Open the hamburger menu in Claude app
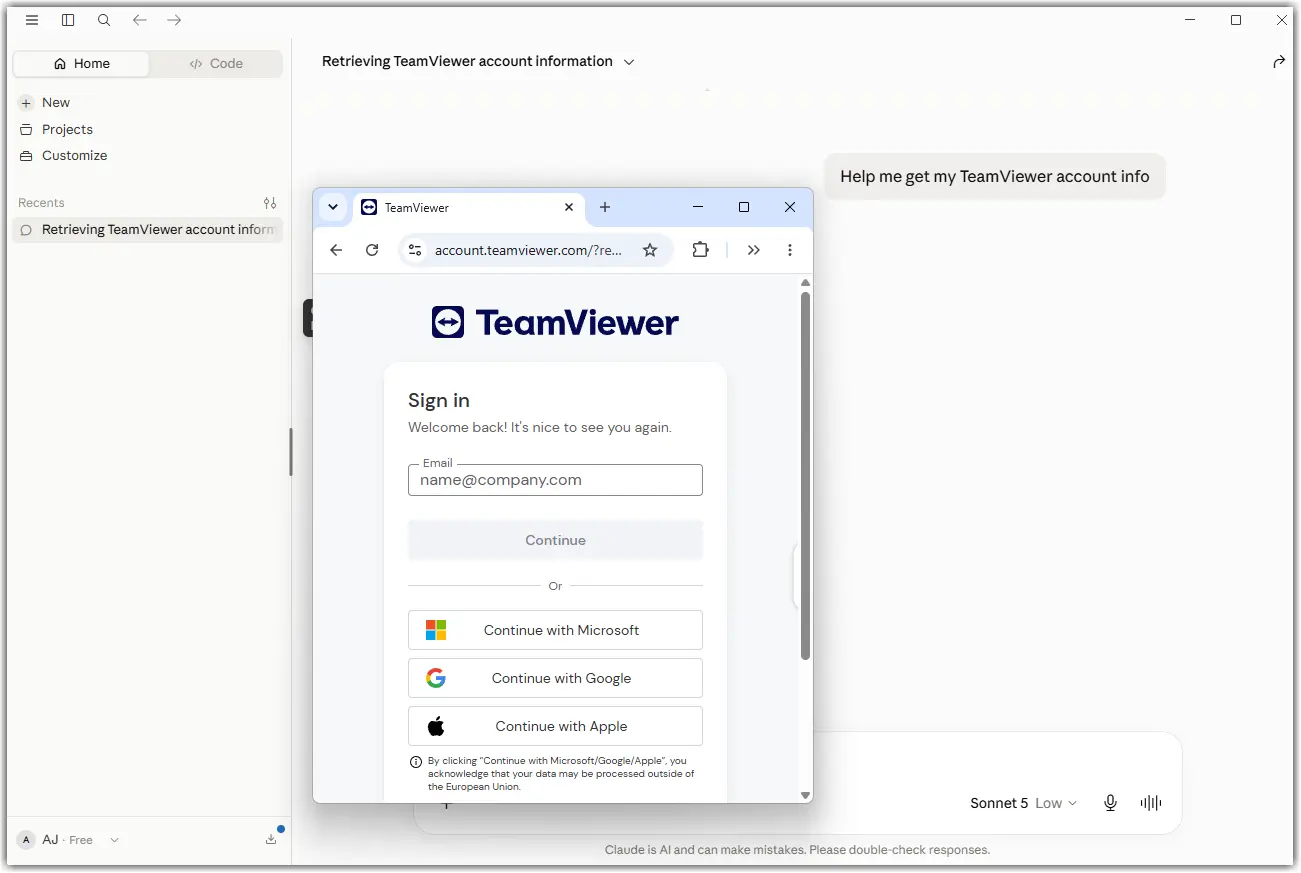 pyautogui.click(x=32, y=20)
